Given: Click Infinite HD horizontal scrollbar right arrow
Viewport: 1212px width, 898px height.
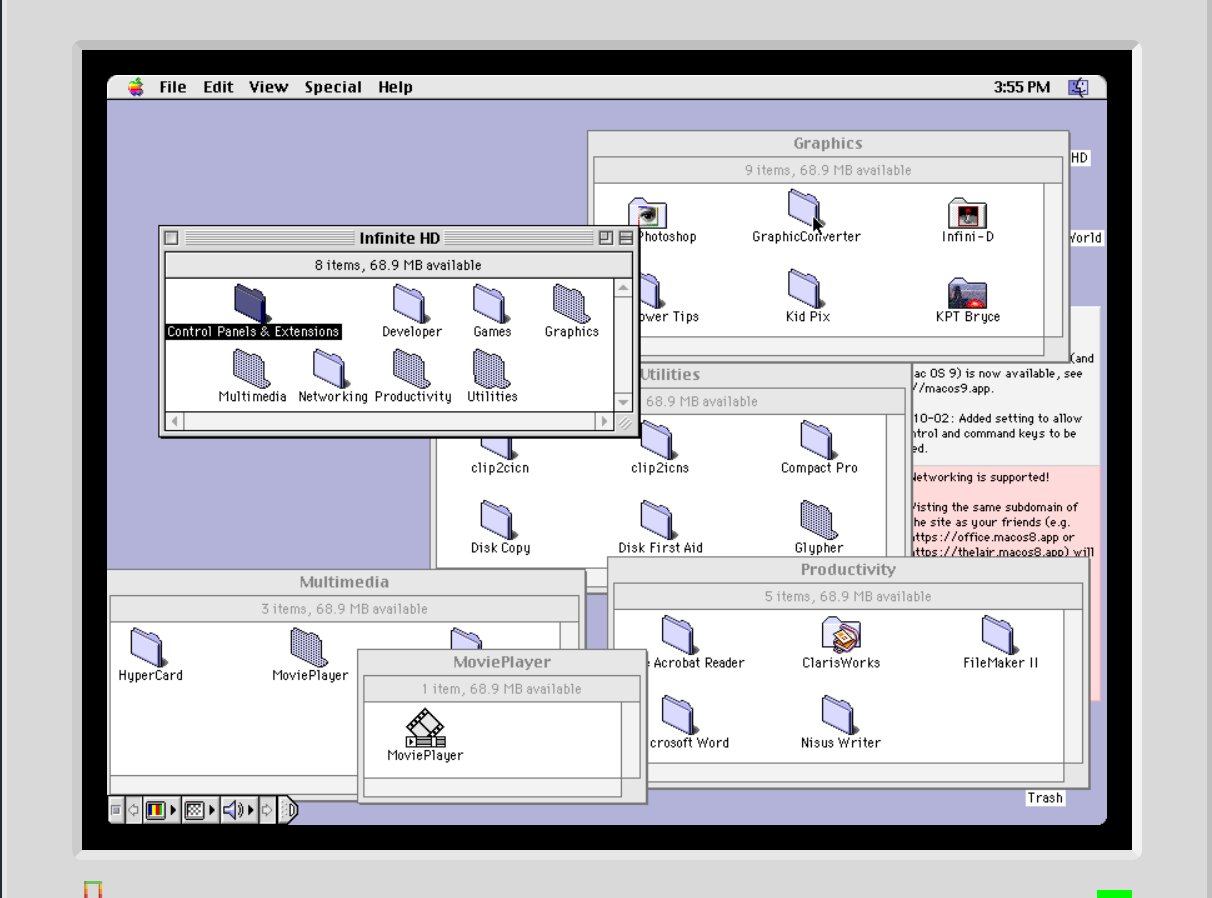Looking at the screenshot, I should (x=604, y=422).
